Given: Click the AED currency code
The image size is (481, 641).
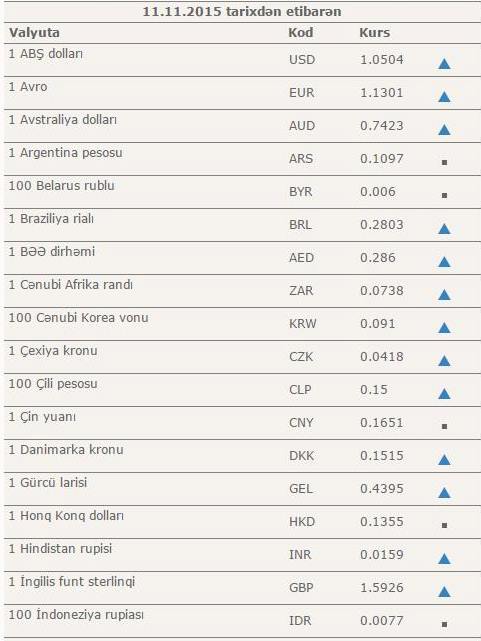Looking at the screenshot, I should 302,258.
